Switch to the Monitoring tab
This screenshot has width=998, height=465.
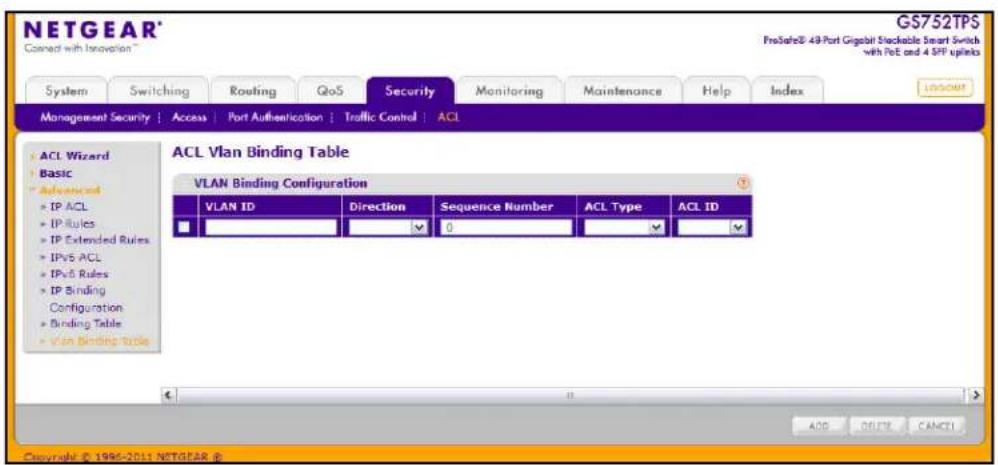point(509,91)
